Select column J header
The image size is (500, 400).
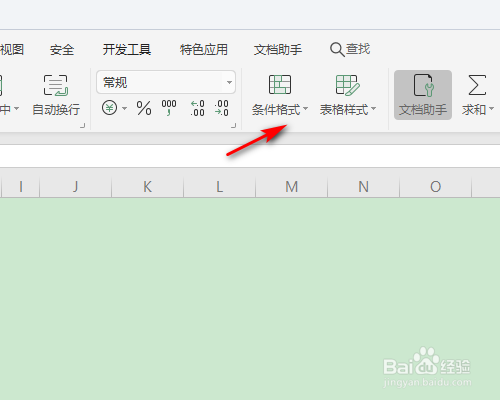(76, 187)
